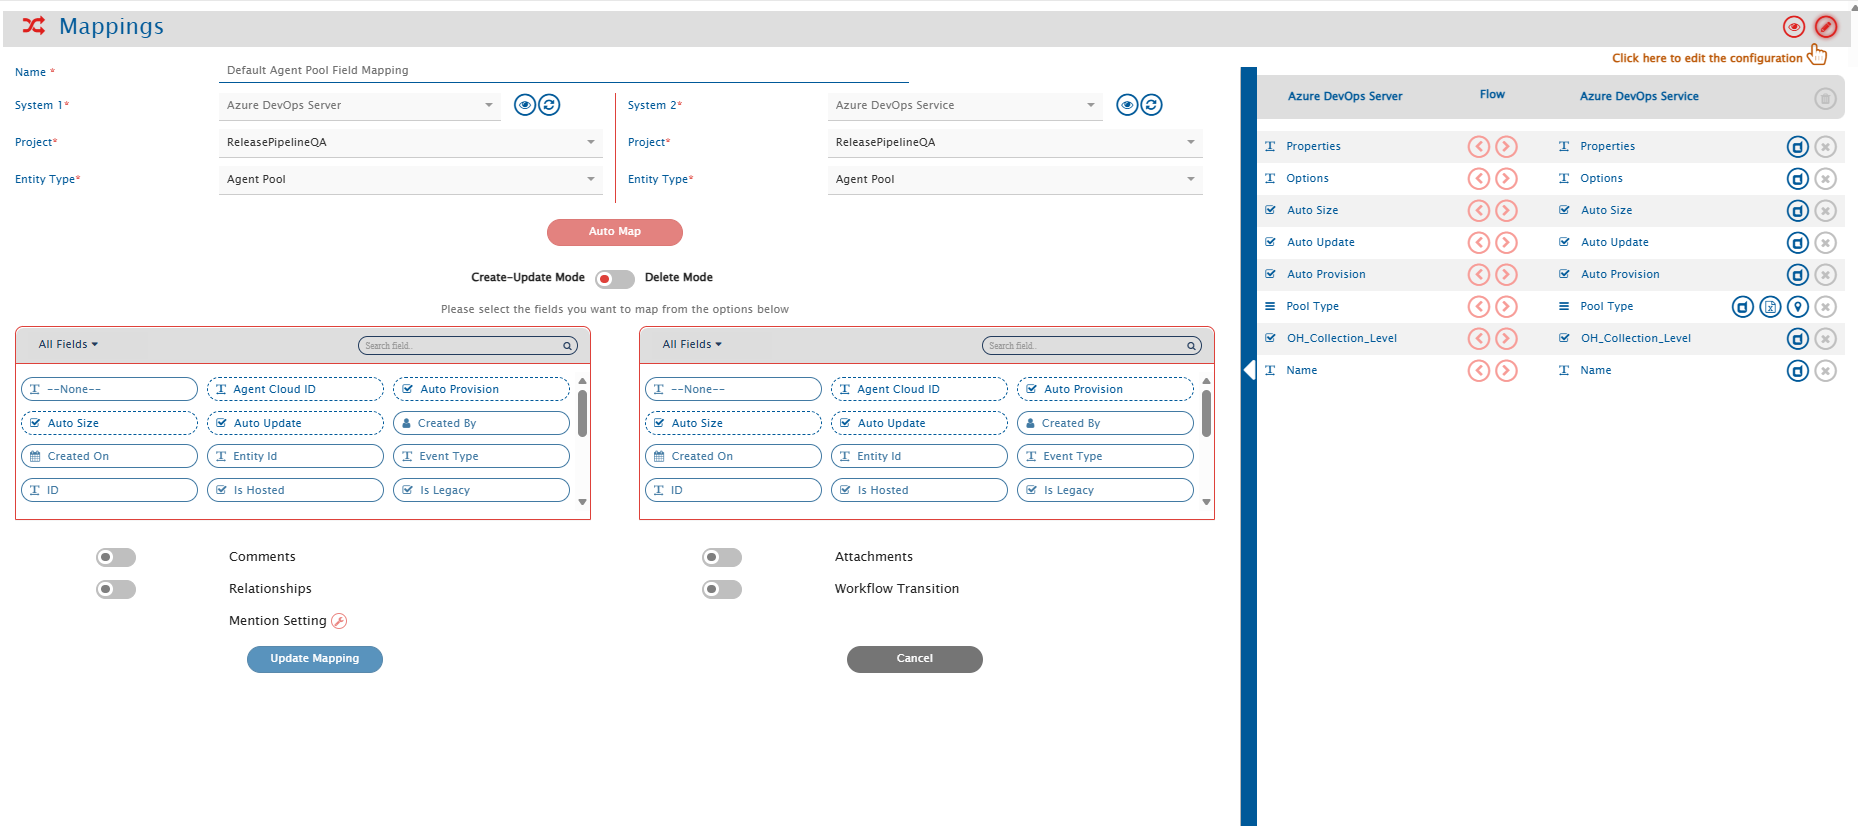Toggle the Comments switch
Image resolution: width=1858 pixels, height=826 pixels.
pos(116,557)
